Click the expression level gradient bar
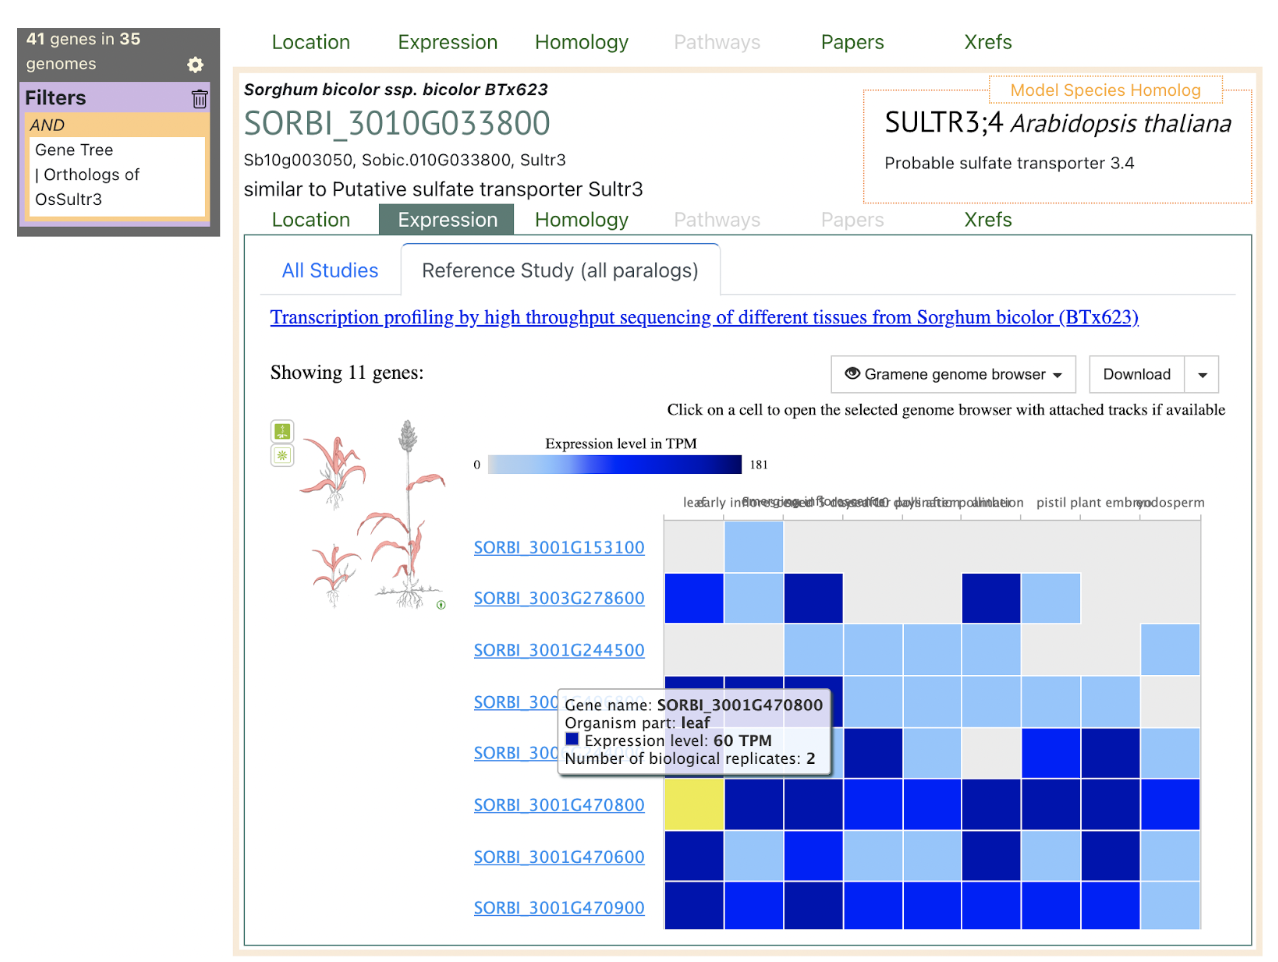The height and width of the screenshot is (962, 1278). (614, 465)
